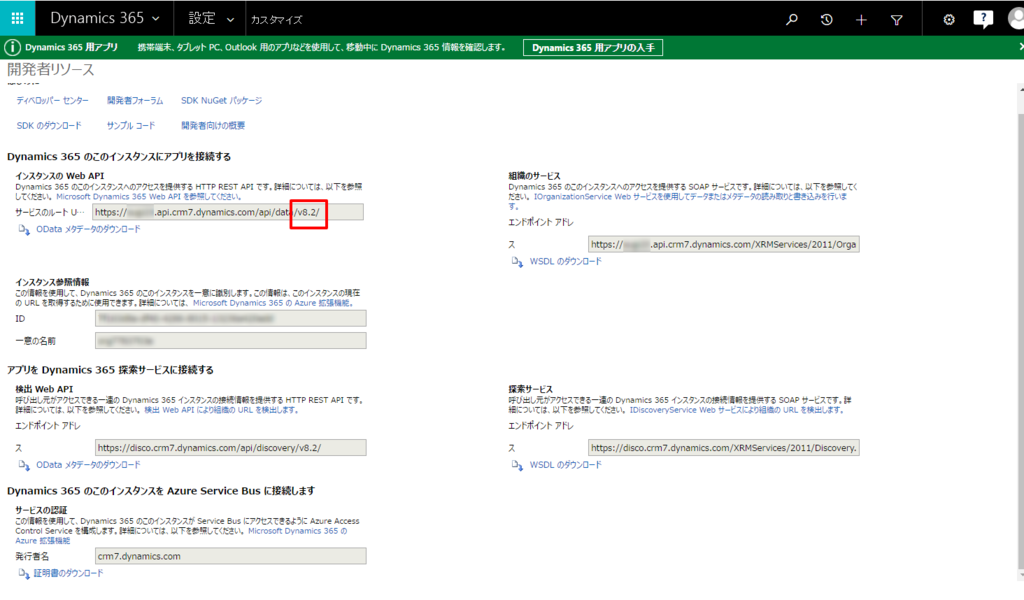This screenshot has height=600, width=1024.
Task: Click discovery Web API endpoint URL field
Action: click(x=231, y=448)
